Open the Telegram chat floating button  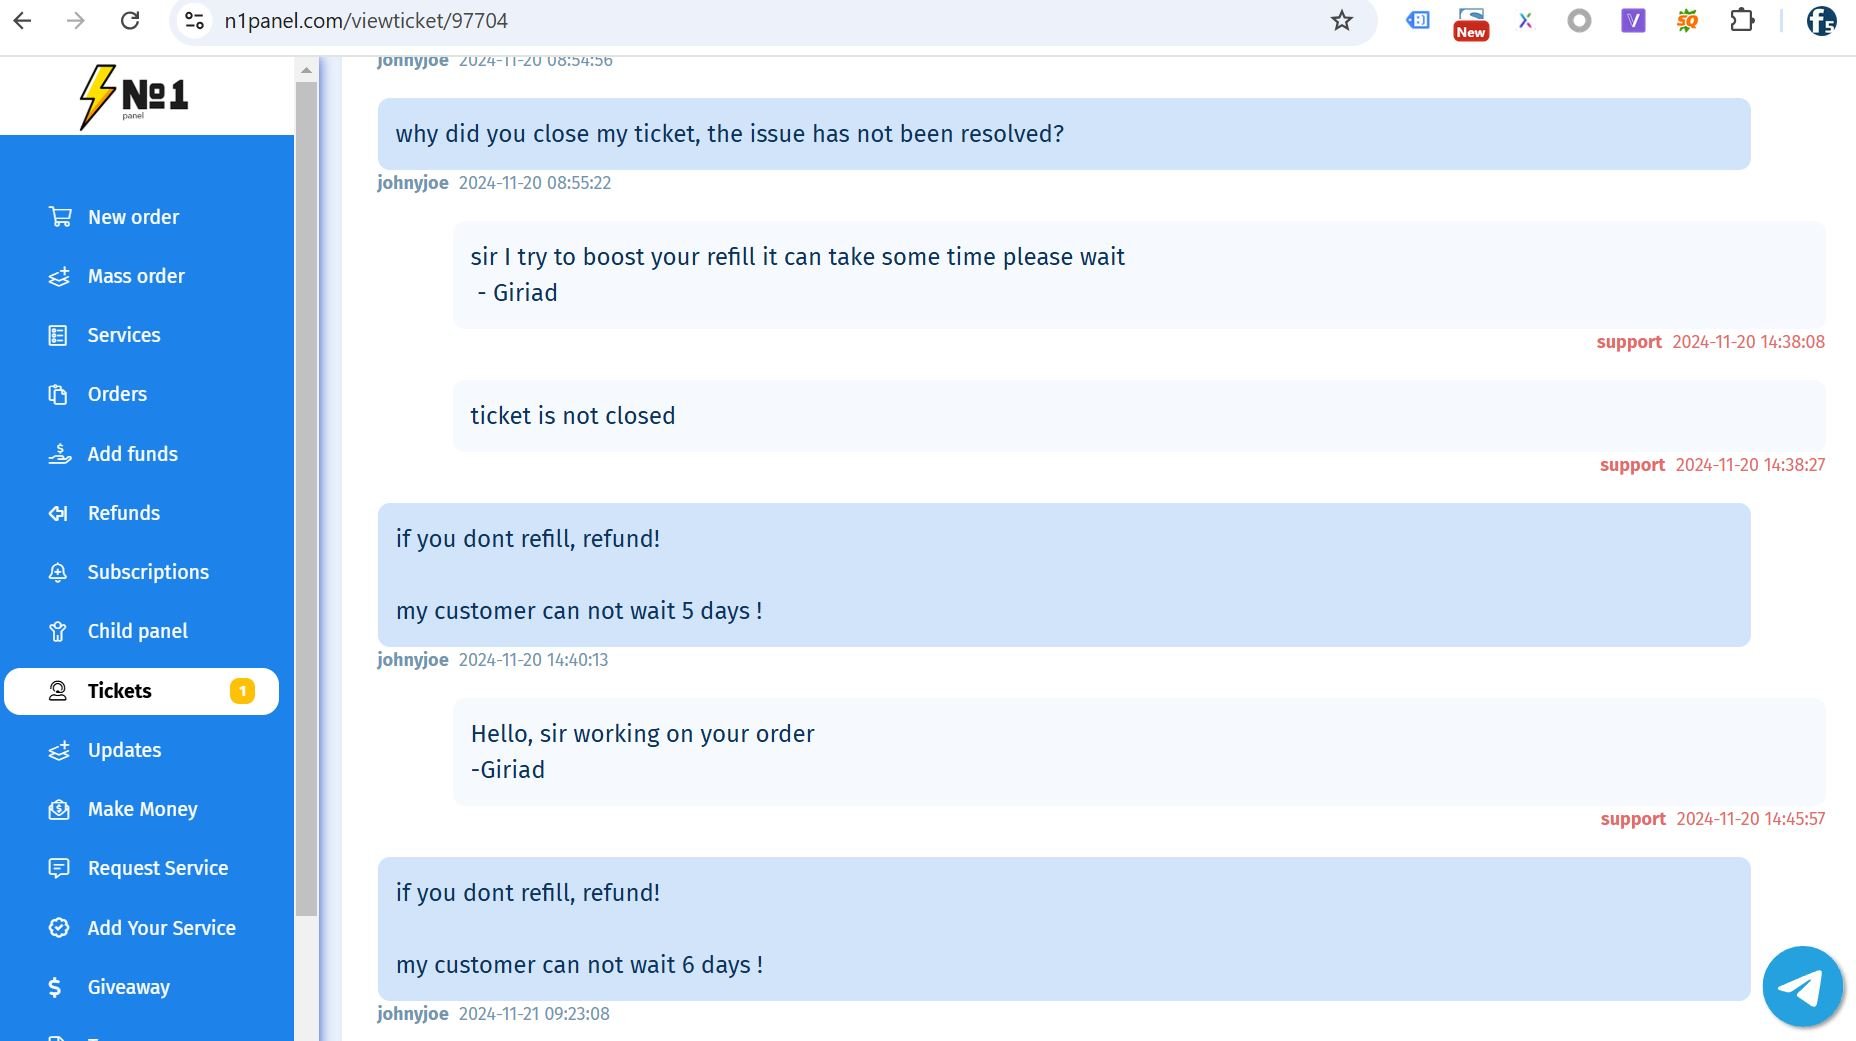pyautogui.click(x=1802, y=986)
